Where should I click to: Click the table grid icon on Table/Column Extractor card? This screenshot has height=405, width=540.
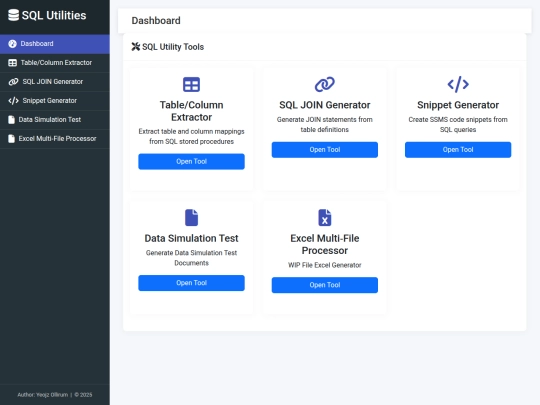point(191,84)
